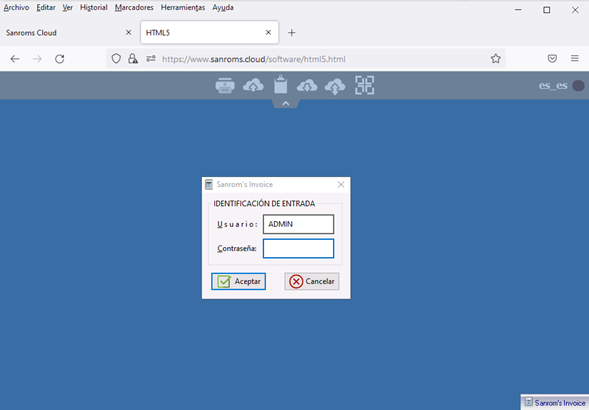Minimize the browser window
The width and height of the screenshot is (589, 410).
(518, 10)
